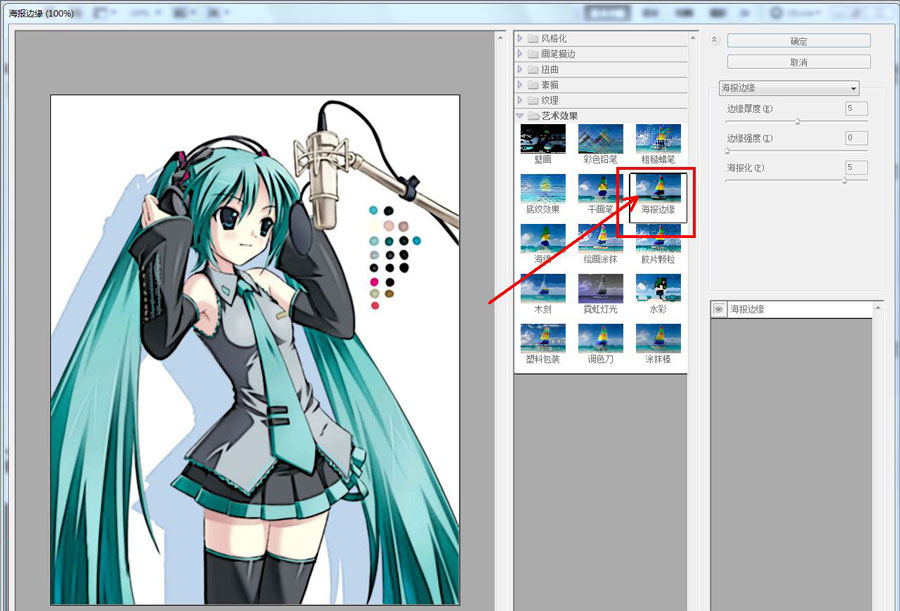
Task: Click the 确定 button
Action: click(798, 41)
